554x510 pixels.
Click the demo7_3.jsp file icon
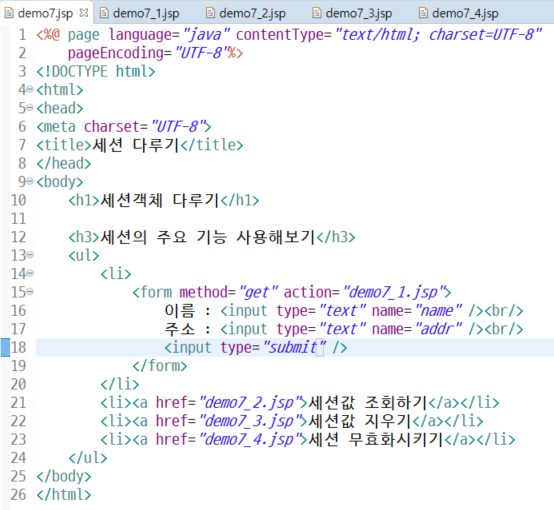(317, 13)
